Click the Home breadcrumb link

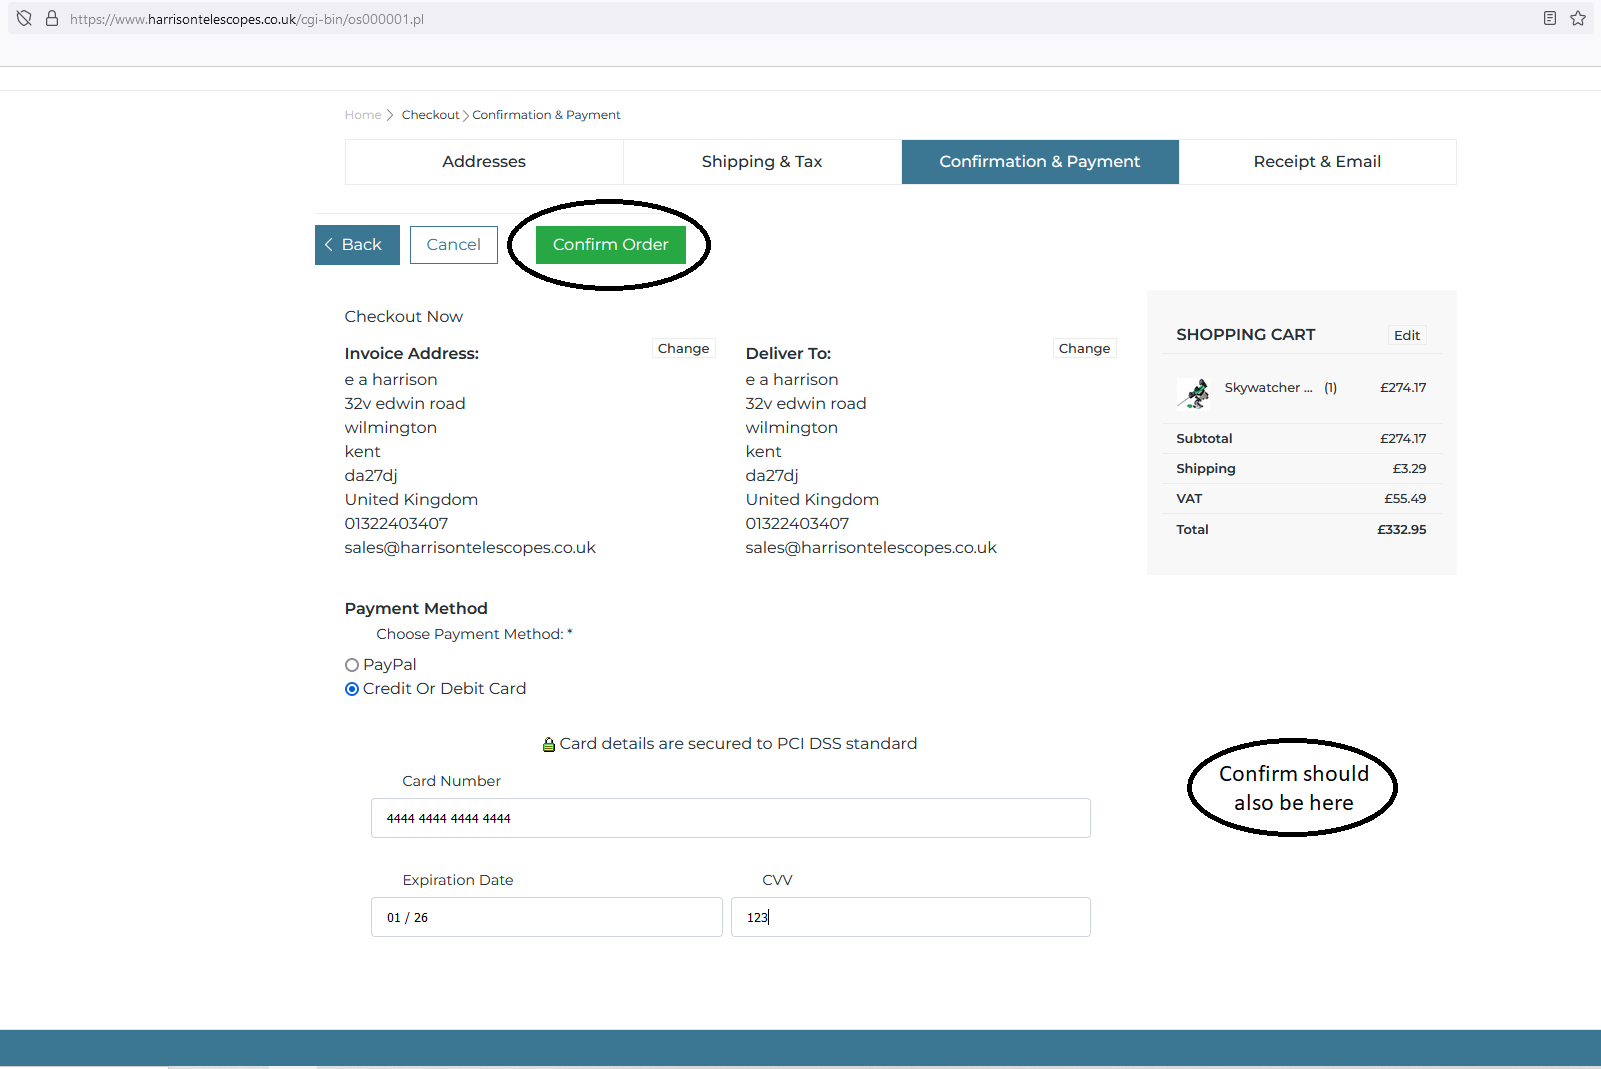tap(362, 115)
